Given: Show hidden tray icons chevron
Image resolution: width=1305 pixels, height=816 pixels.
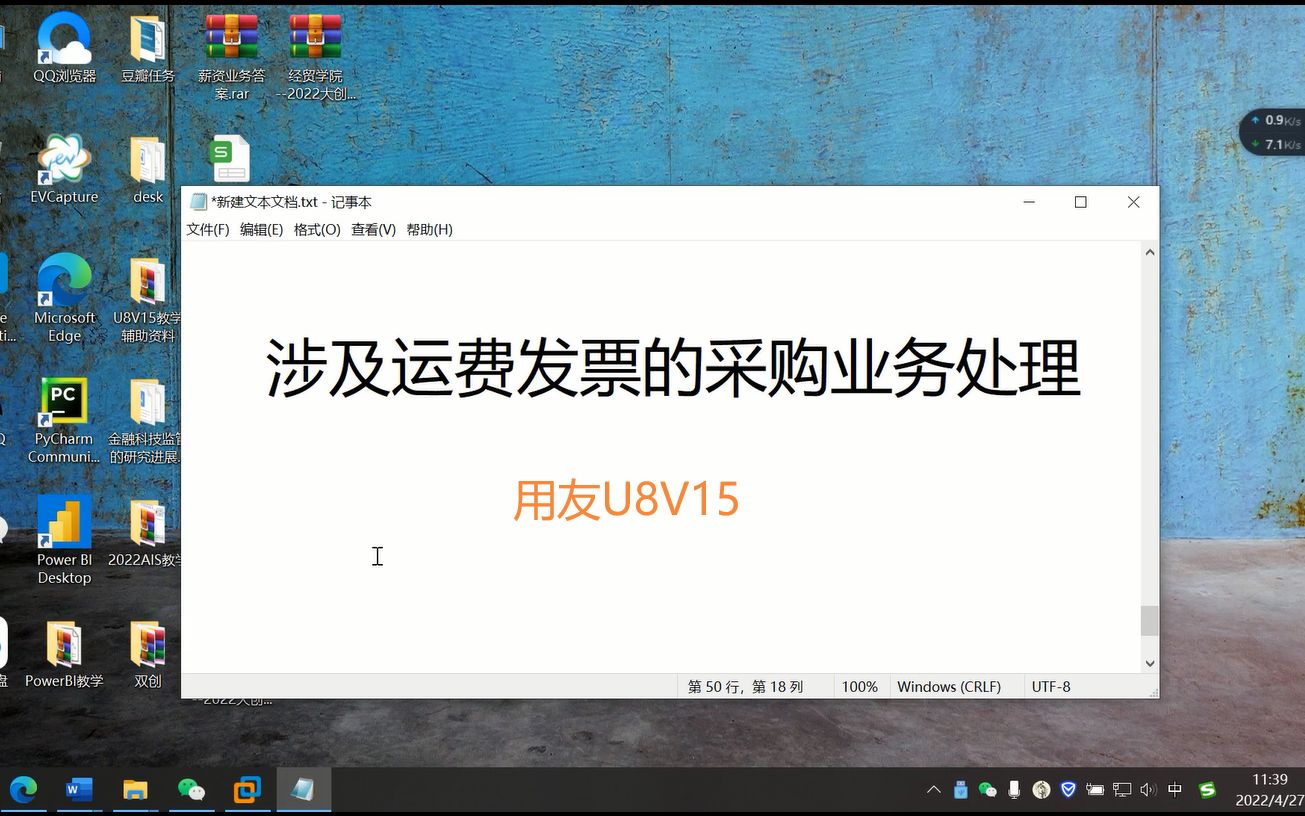Looking at the screenshot, I should [934, 790].
